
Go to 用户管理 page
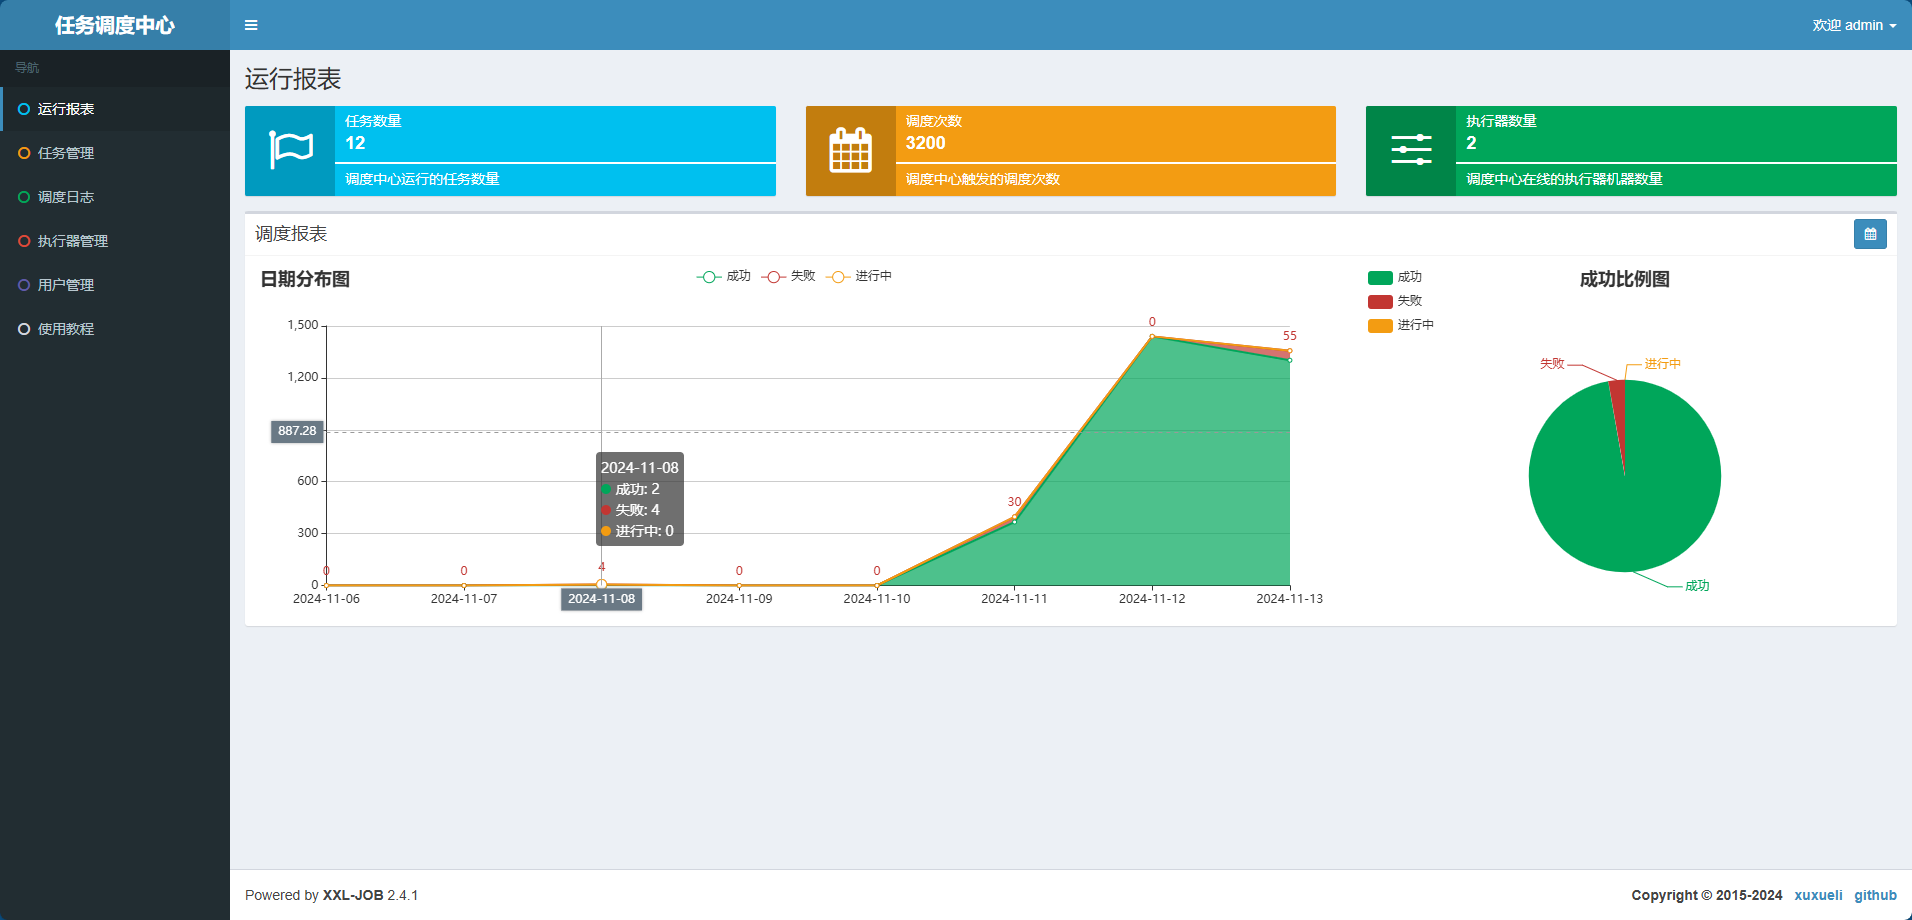(x=66, y=285)
